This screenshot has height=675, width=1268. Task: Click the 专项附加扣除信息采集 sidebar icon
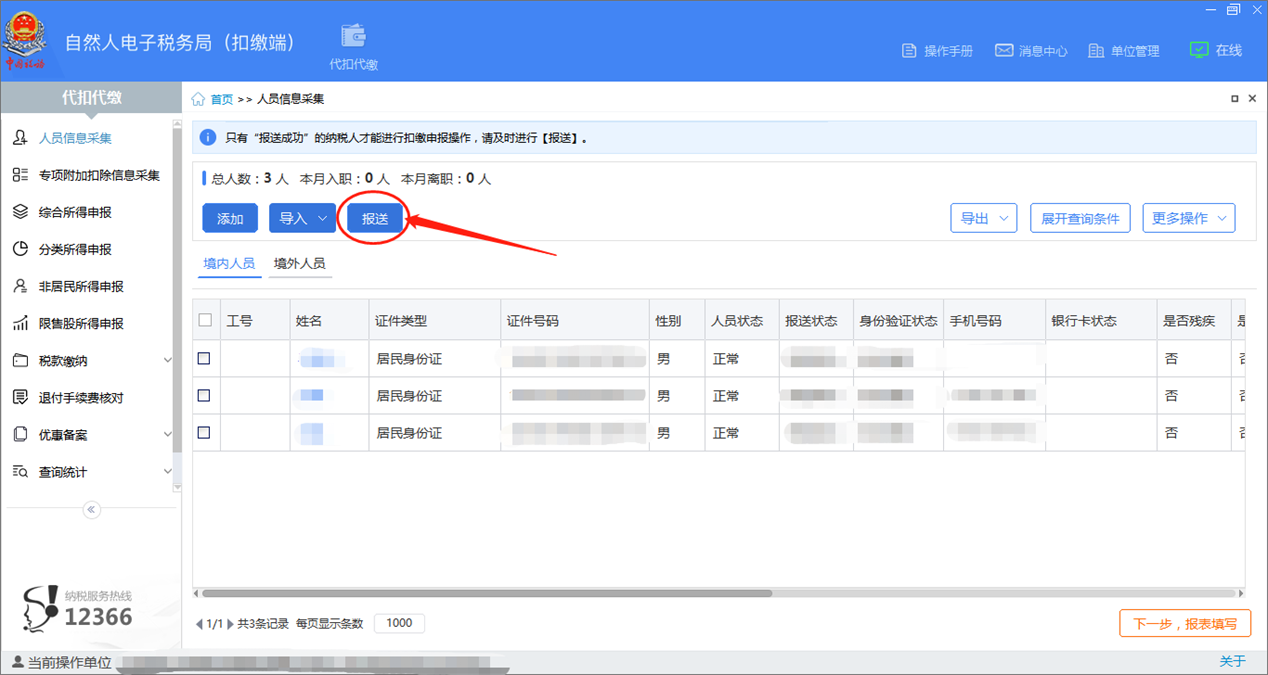20,175
